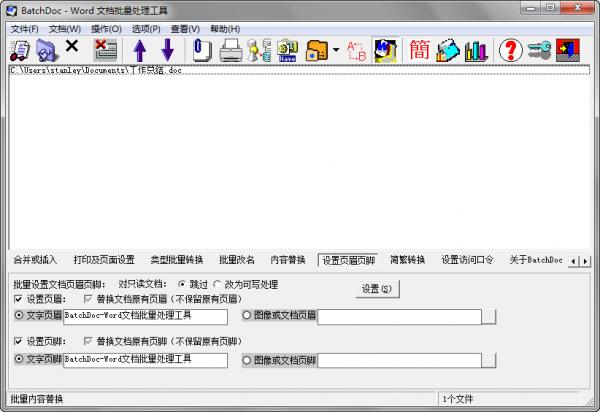Click browse button next to header image field
The height and width of the screenshot is (412, 600).
tap(488, 316)
